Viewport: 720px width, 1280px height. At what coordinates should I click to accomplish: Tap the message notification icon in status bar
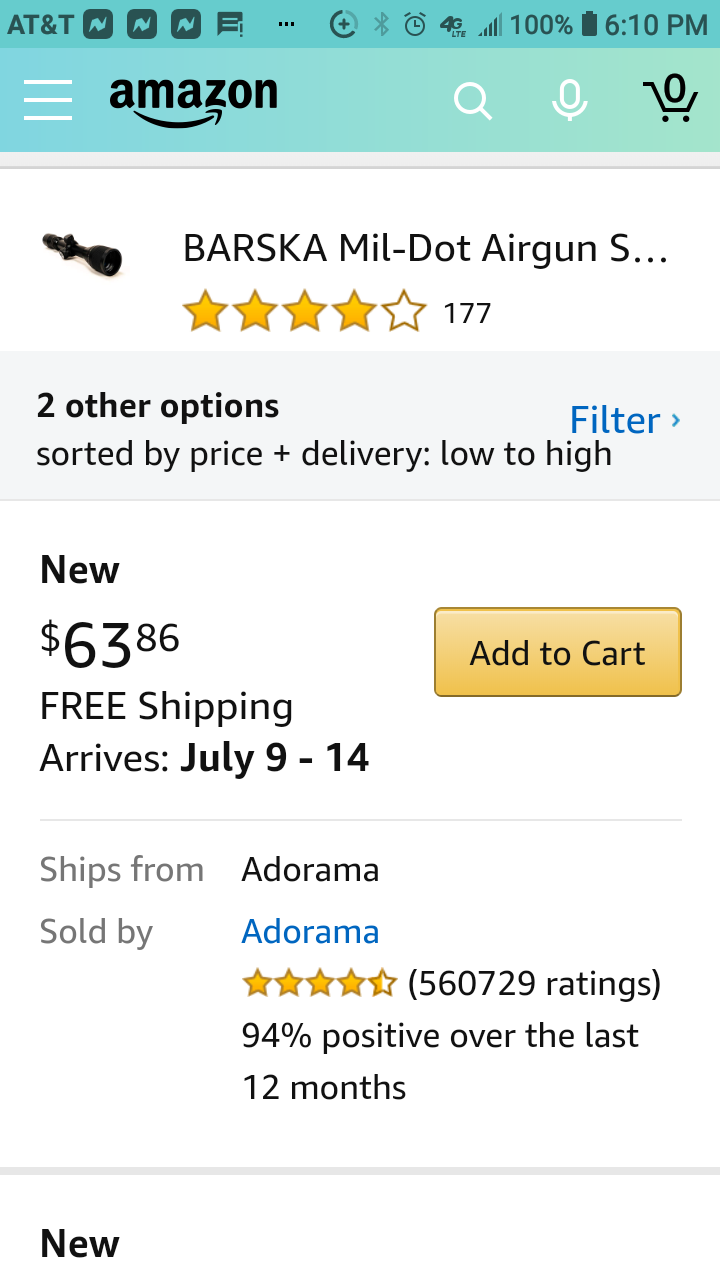click(231, 24)
